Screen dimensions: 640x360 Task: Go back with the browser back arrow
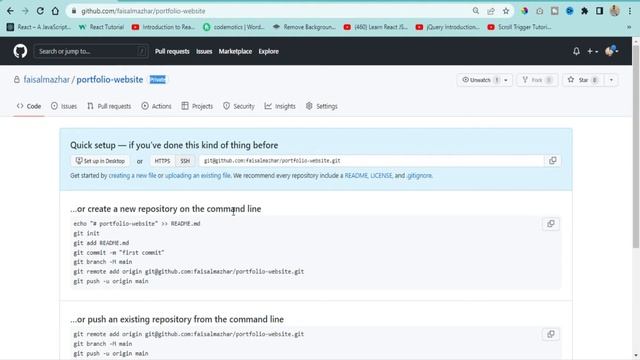(x=10, y=11)
